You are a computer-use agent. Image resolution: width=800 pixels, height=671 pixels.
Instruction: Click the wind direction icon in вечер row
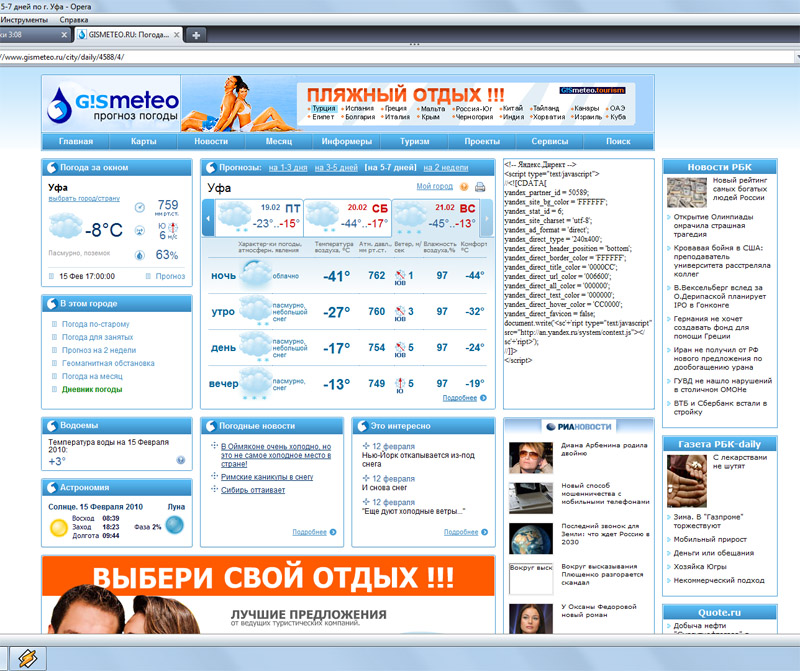pyautogui.click(x=400, y=383)
